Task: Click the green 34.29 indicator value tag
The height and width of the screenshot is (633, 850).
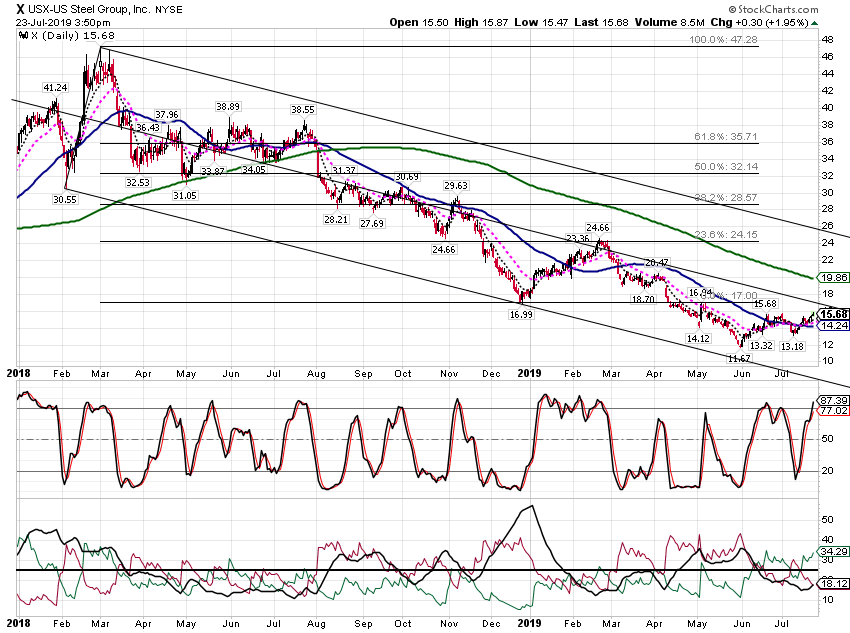Action: click(x=834, y=552)
